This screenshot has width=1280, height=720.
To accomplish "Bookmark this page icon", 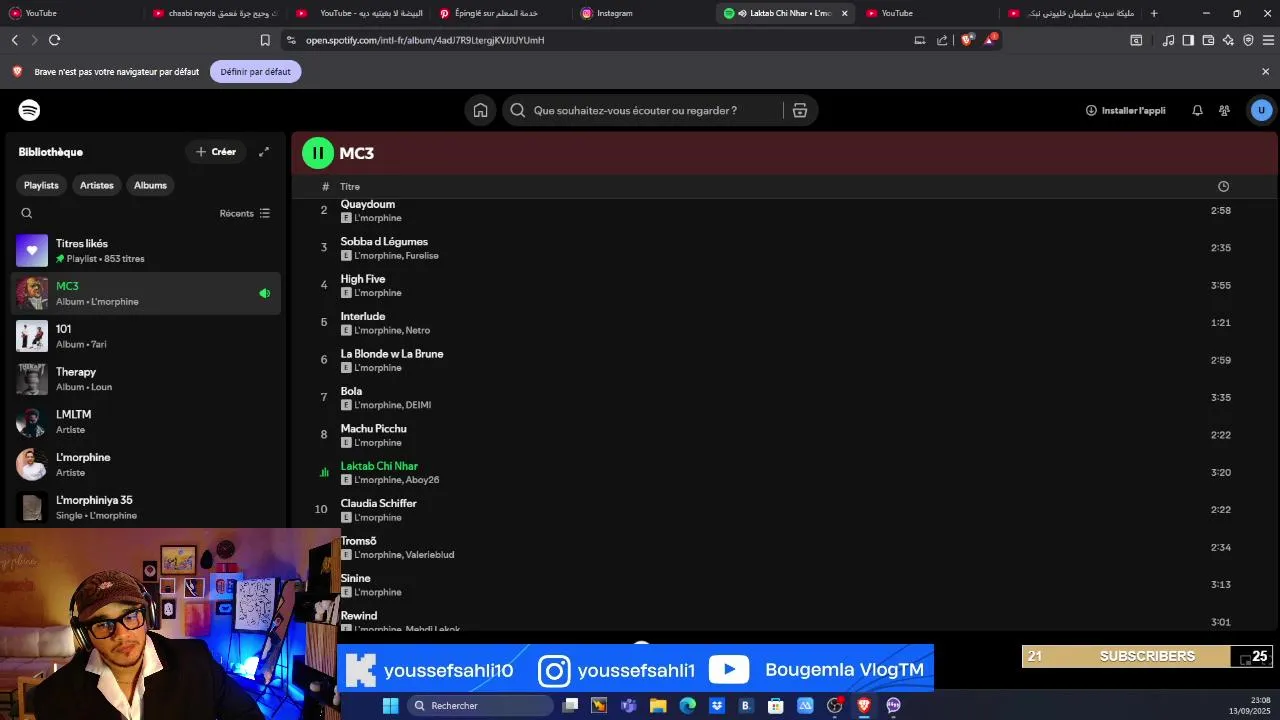I will (265, 40).
